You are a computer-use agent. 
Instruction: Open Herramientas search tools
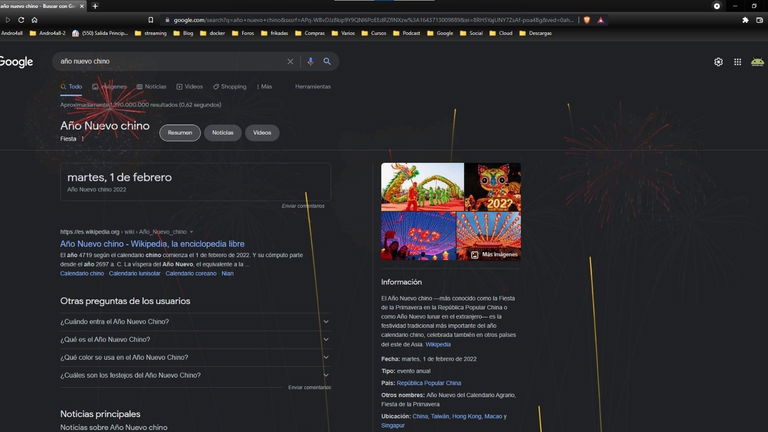click(312, 87)
